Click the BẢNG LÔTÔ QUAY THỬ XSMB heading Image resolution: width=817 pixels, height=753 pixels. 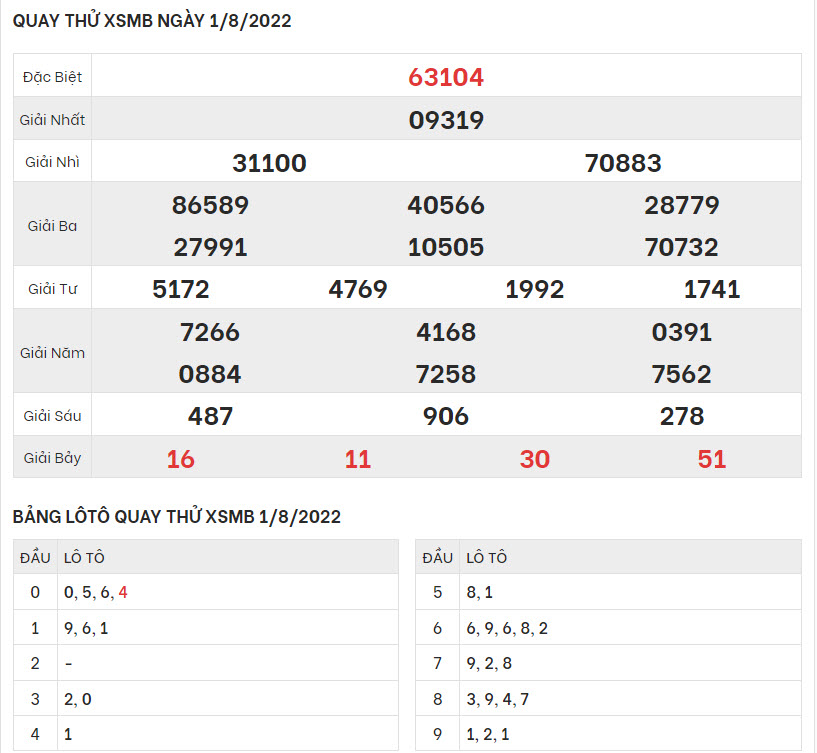pyautogui.click(x=177, y=517)
